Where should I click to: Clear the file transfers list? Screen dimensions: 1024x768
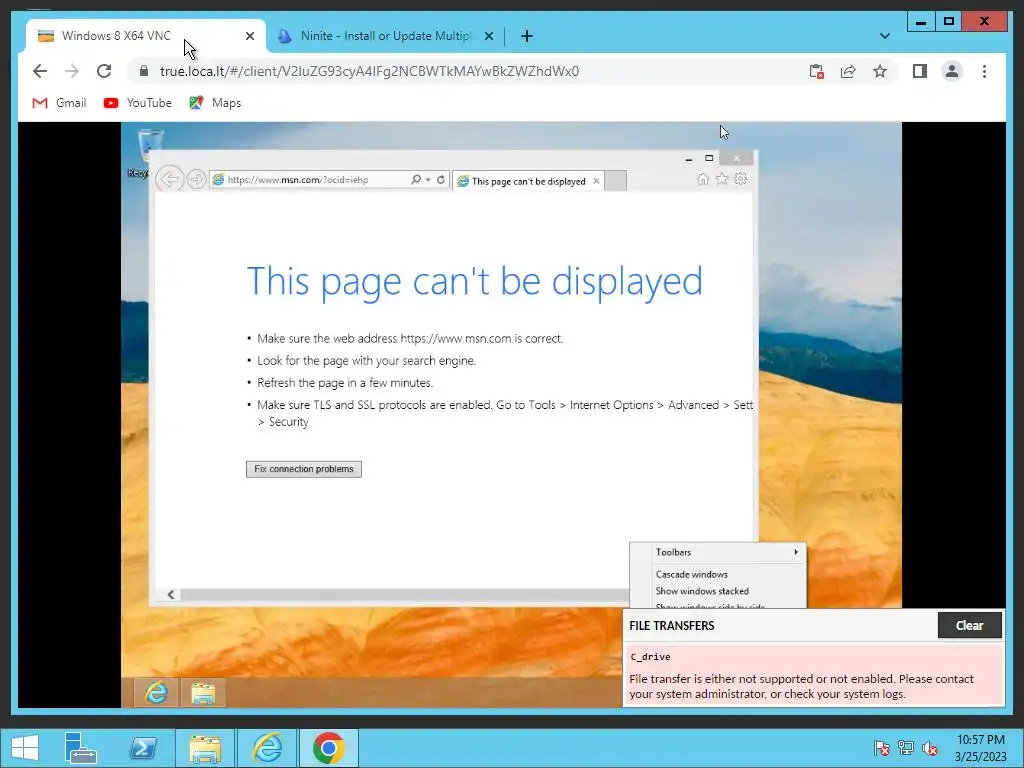969,625
